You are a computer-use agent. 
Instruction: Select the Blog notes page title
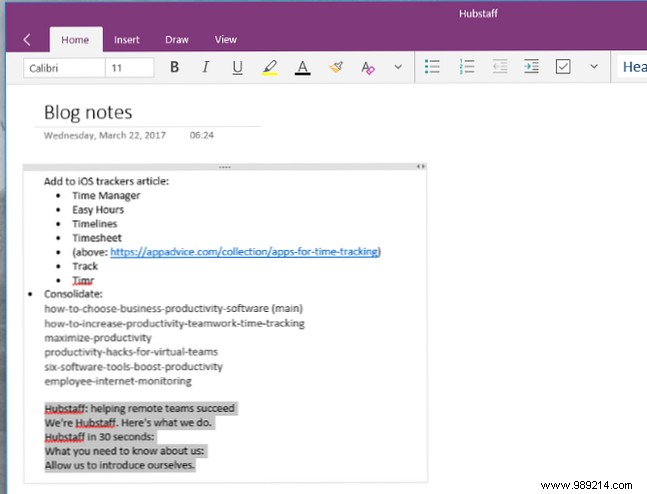click(88, 113)
